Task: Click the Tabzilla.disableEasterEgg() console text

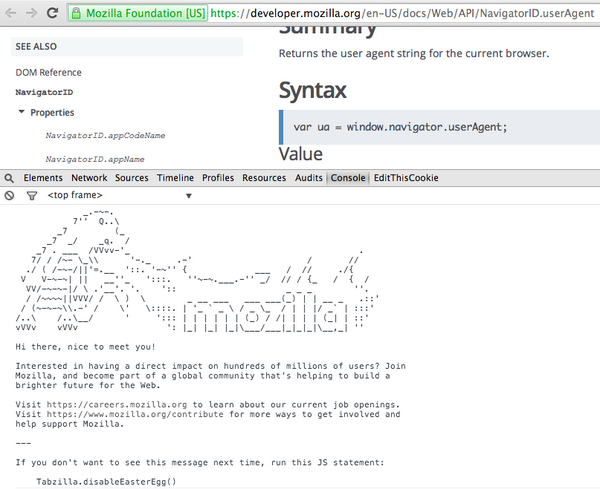Action: (x=106, y=482)
